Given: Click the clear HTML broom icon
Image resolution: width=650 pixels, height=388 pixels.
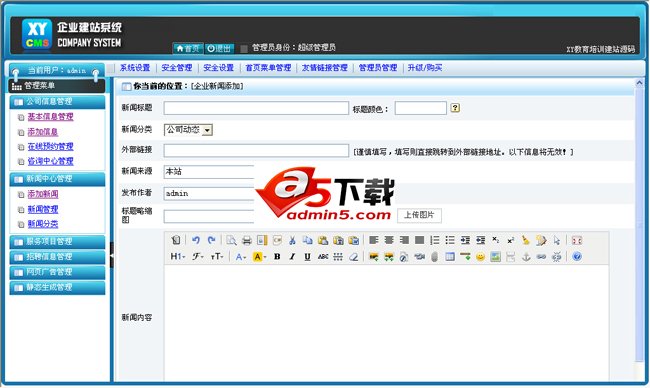Looking at the screenshot, I should point(526,240).
